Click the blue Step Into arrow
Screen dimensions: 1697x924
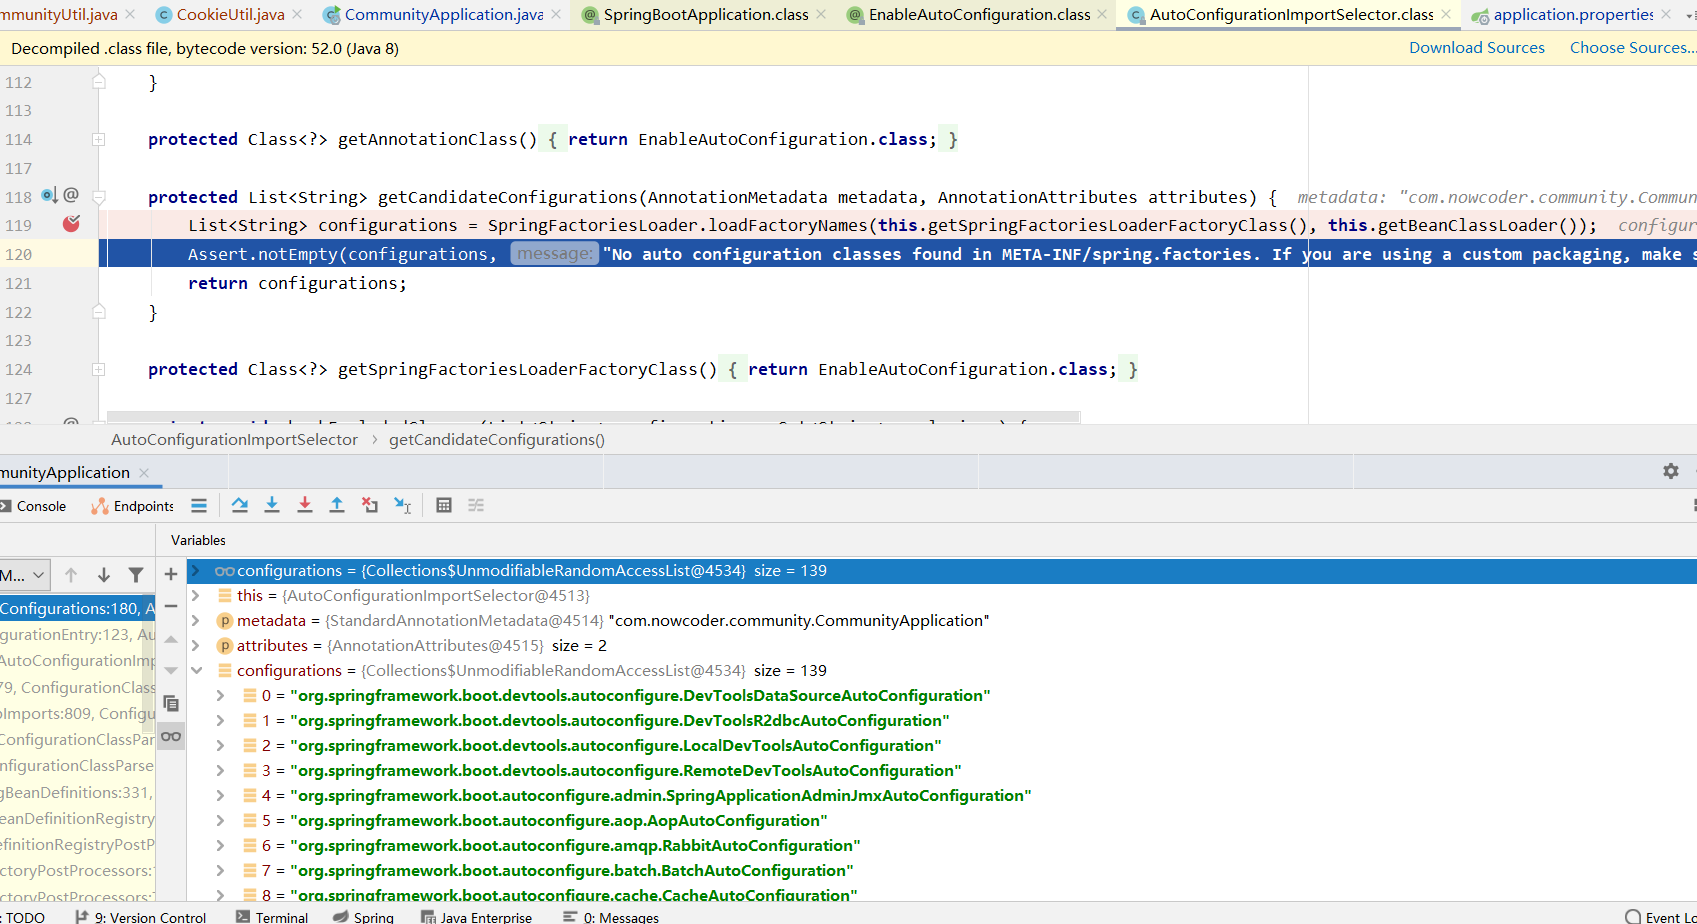272,505
